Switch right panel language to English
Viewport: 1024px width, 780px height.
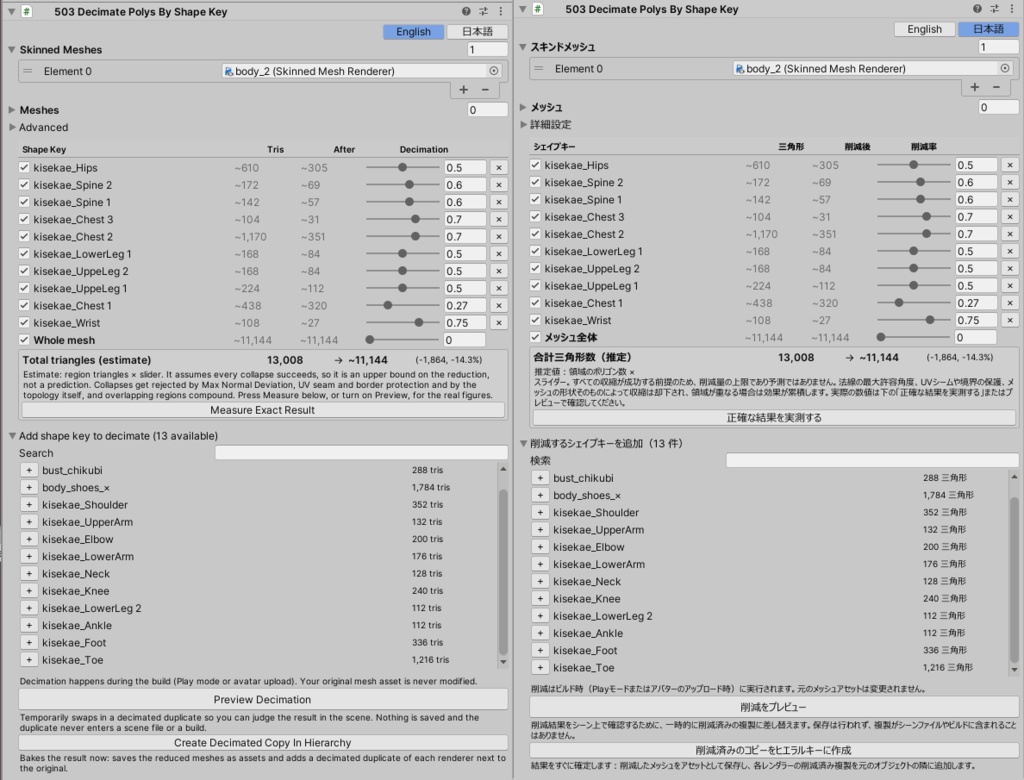tap(924, 29)
